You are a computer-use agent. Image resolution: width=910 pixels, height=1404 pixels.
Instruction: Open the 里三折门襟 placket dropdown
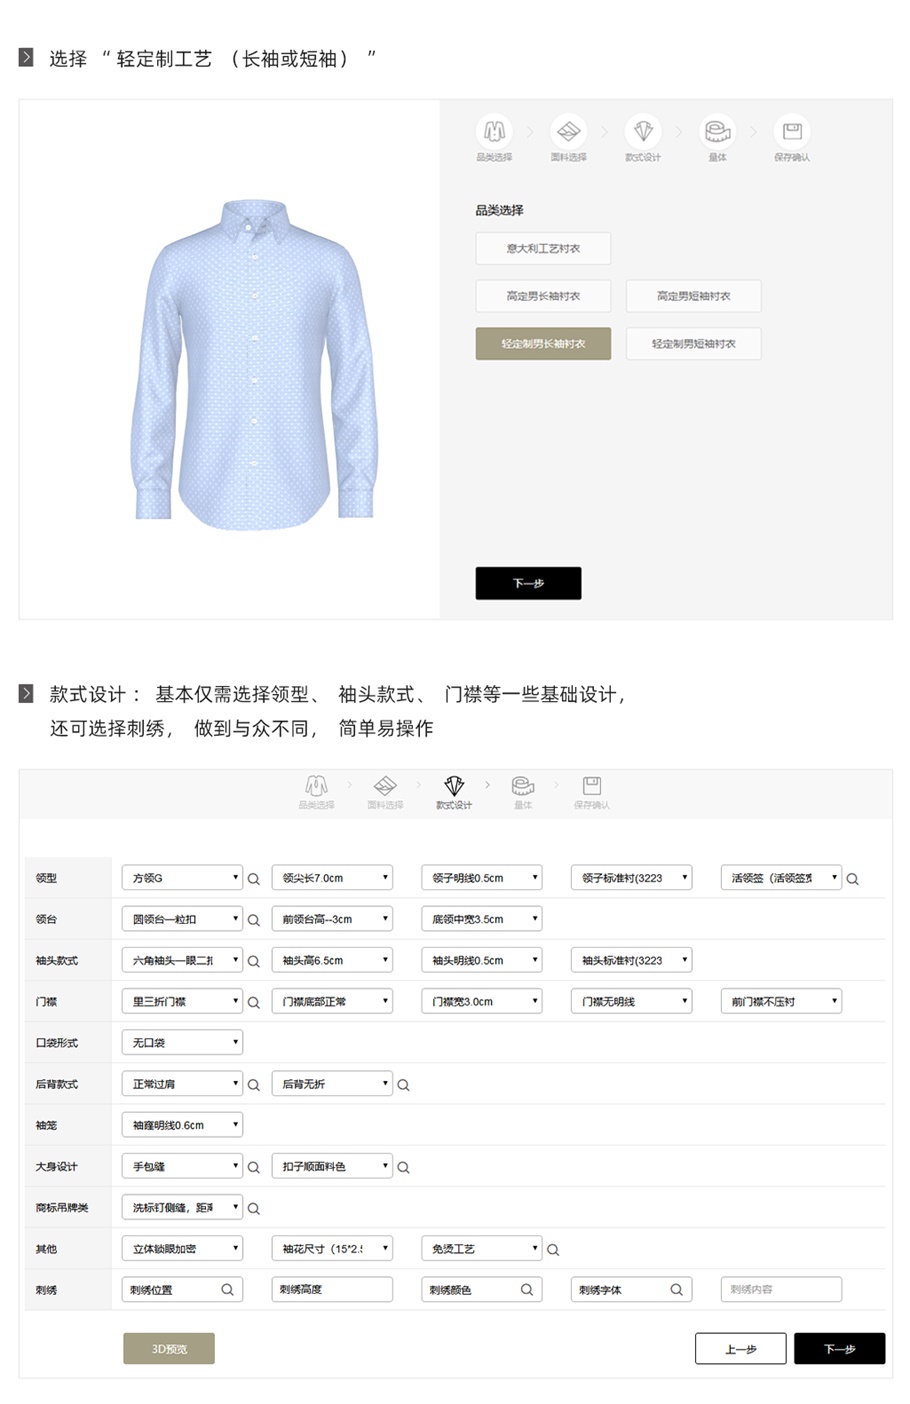coord(182,1001)
